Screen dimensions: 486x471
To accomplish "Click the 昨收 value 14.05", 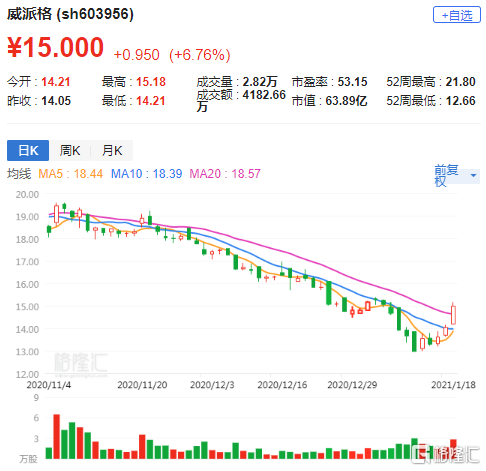I will [x=56, y=101].
